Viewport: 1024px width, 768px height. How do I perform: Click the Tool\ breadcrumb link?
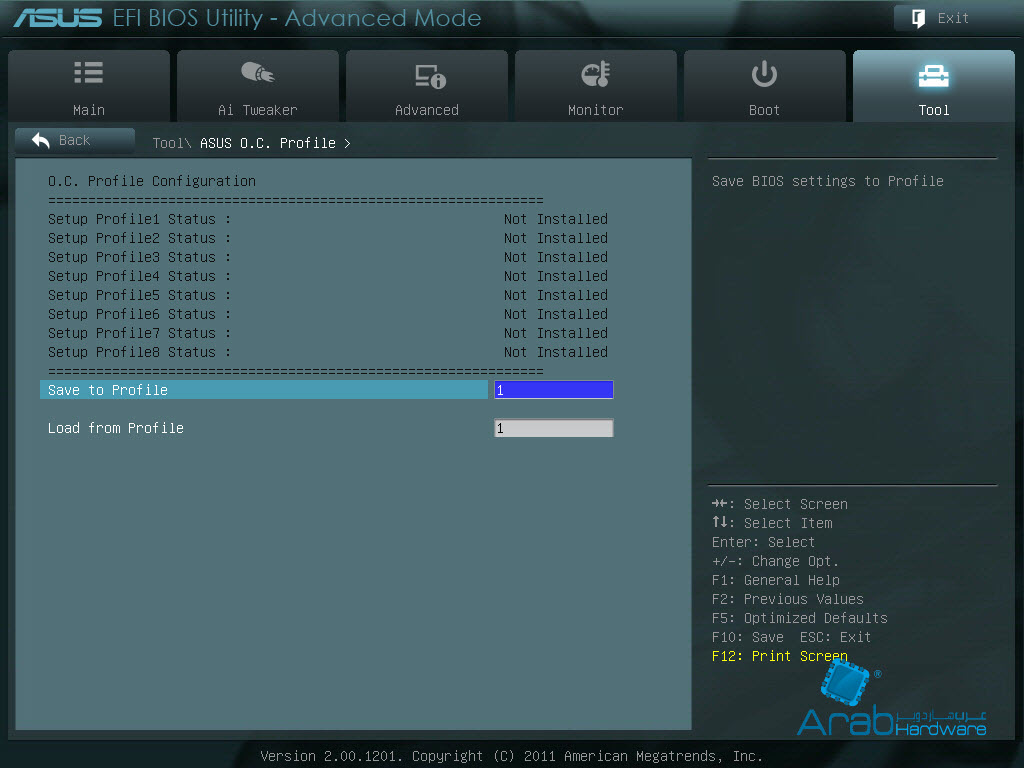(172, 143)
